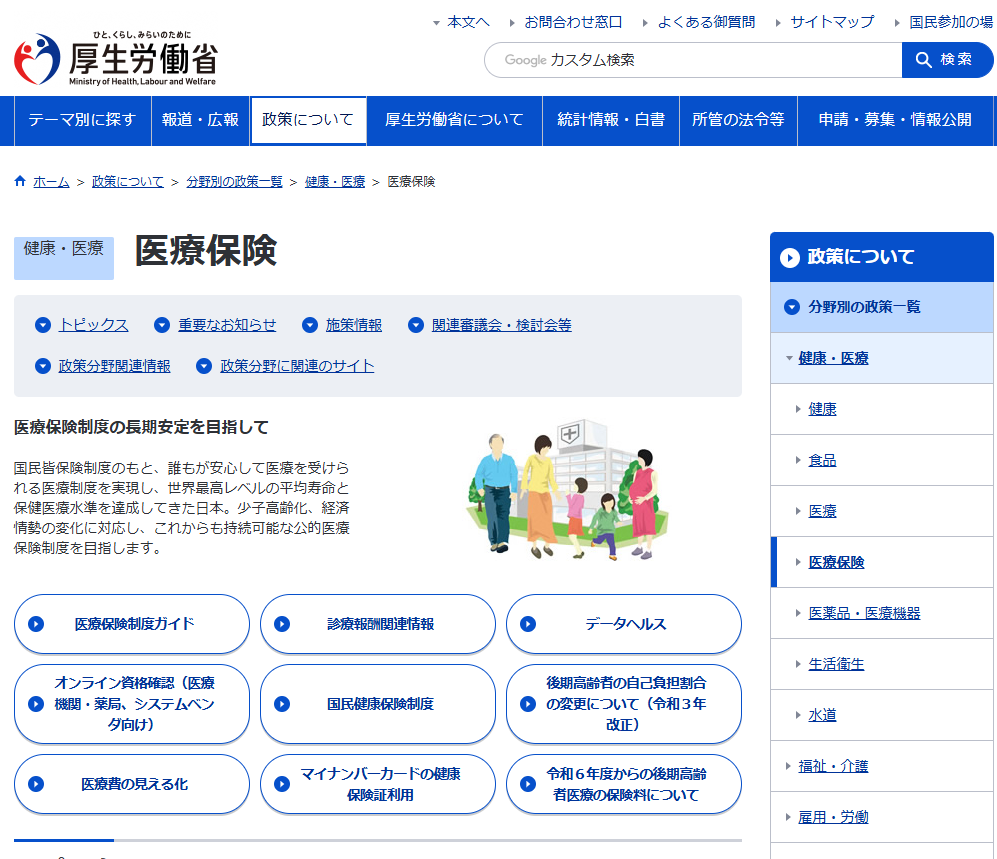This screenshot has height=859, width=997.
Task: Click the family and hospital illustration
Action: pyautogui.click(x=567, y=490)
